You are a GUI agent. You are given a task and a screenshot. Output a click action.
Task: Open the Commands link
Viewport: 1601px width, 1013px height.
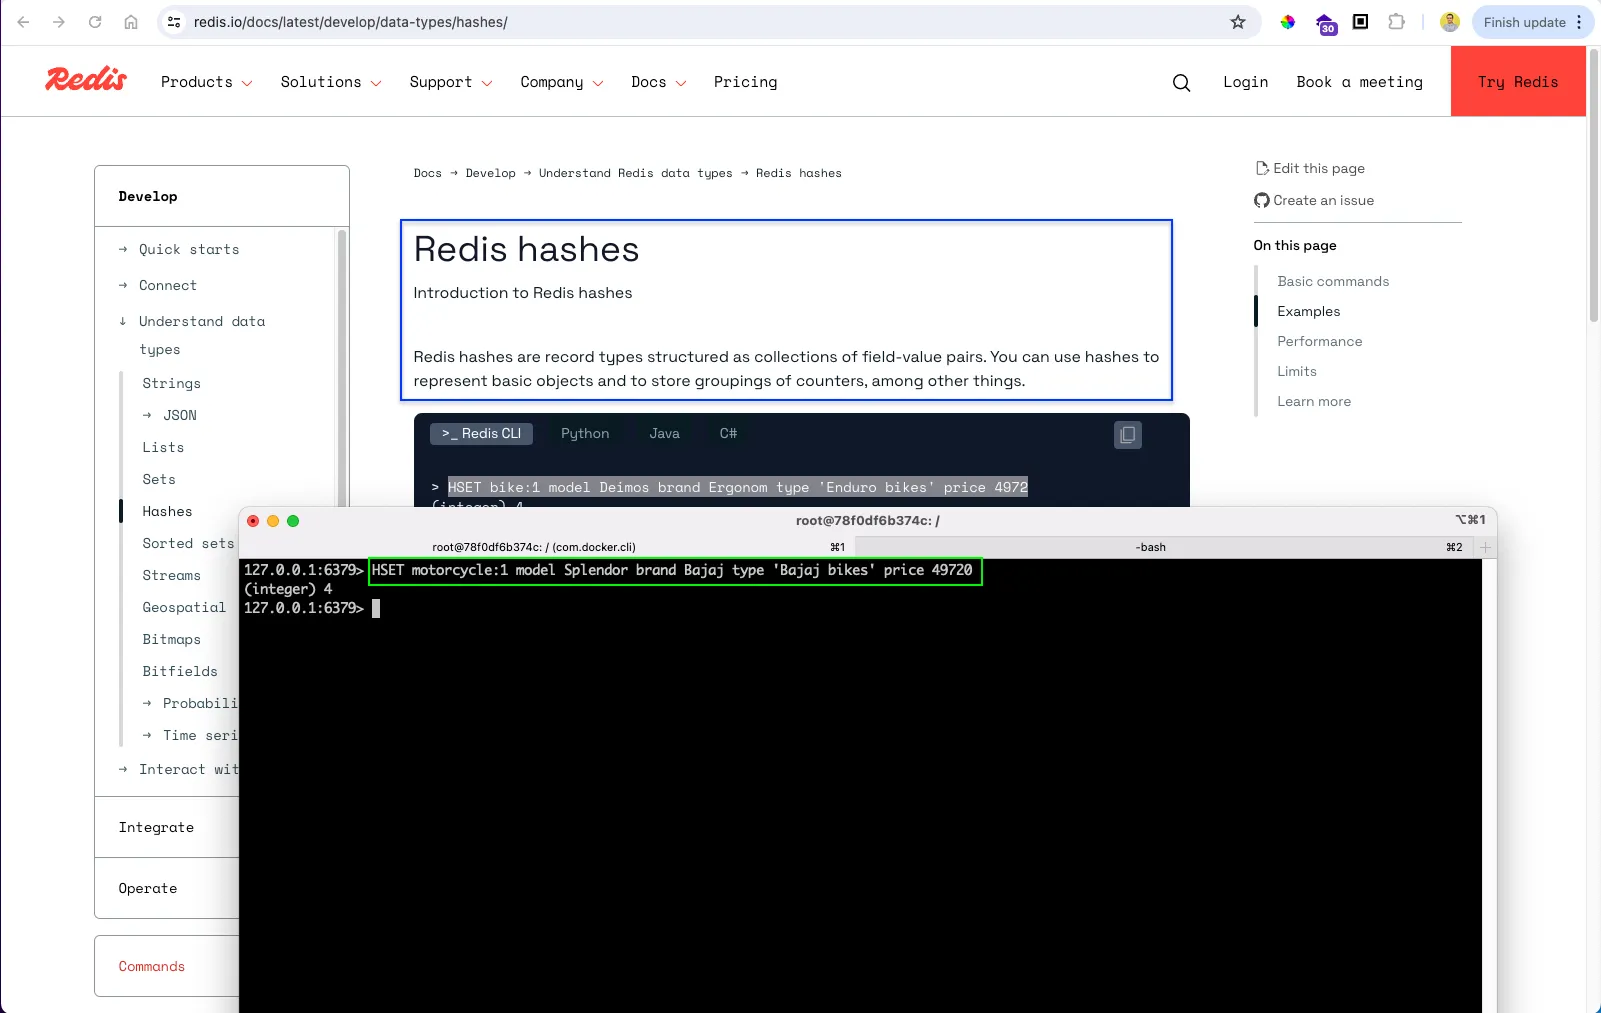[x=151, y=966]
